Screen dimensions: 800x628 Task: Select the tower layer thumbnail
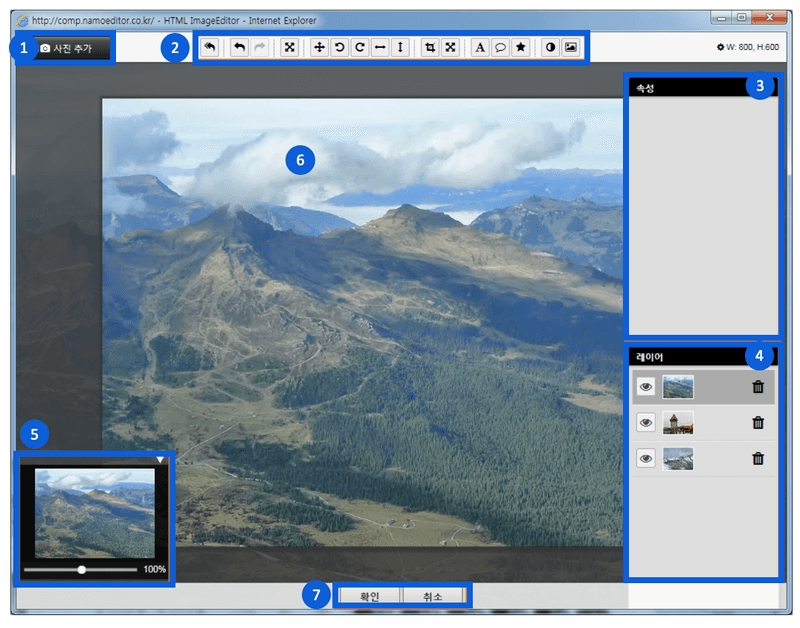[x=678, y=423]
